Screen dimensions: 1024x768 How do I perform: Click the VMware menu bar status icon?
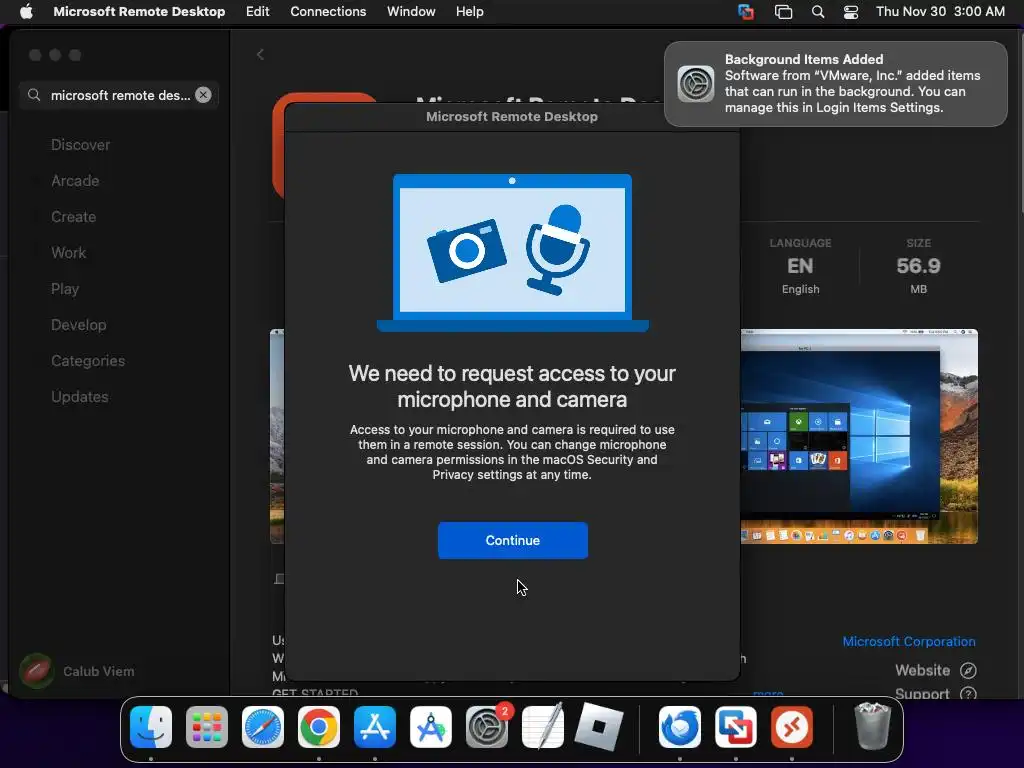point(745,12)
